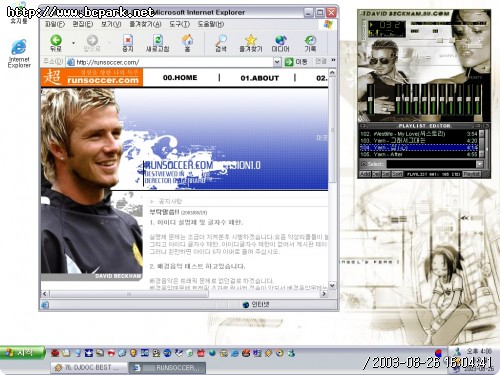Image resolution: width=500 pixels, height=375 pixels.
Task: Open the Search (검색) magnifier icon
Action: tap(221, 40)
